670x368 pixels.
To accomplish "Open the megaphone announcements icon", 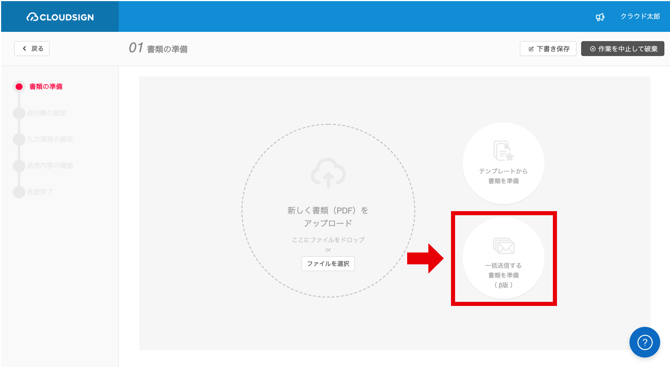I will click(x=600, y=17).
